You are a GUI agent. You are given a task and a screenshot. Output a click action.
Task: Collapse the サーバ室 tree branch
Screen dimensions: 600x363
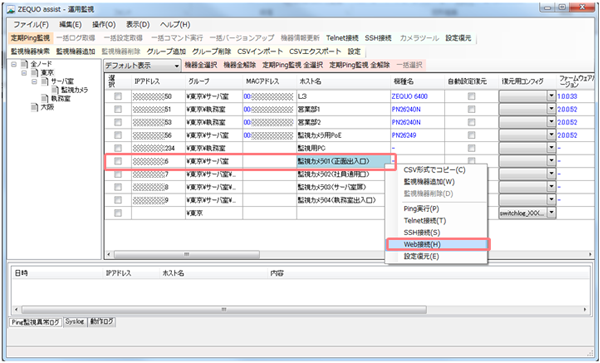pyautogui.click(x=34, y=81)
